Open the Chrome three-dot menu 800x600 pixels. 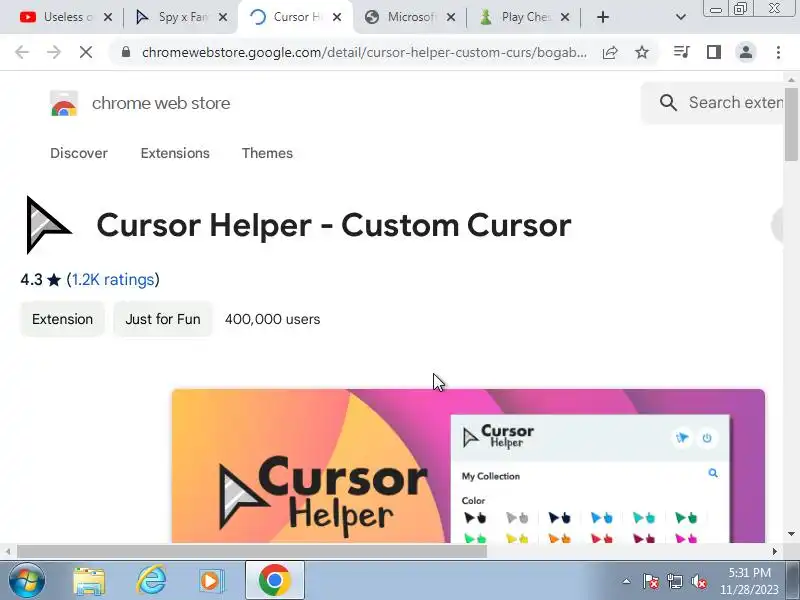click(x=778, y=52)
